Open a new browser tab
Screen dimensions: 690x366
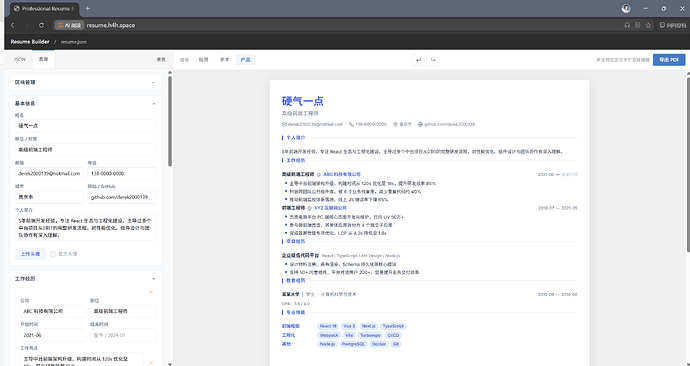88,8
